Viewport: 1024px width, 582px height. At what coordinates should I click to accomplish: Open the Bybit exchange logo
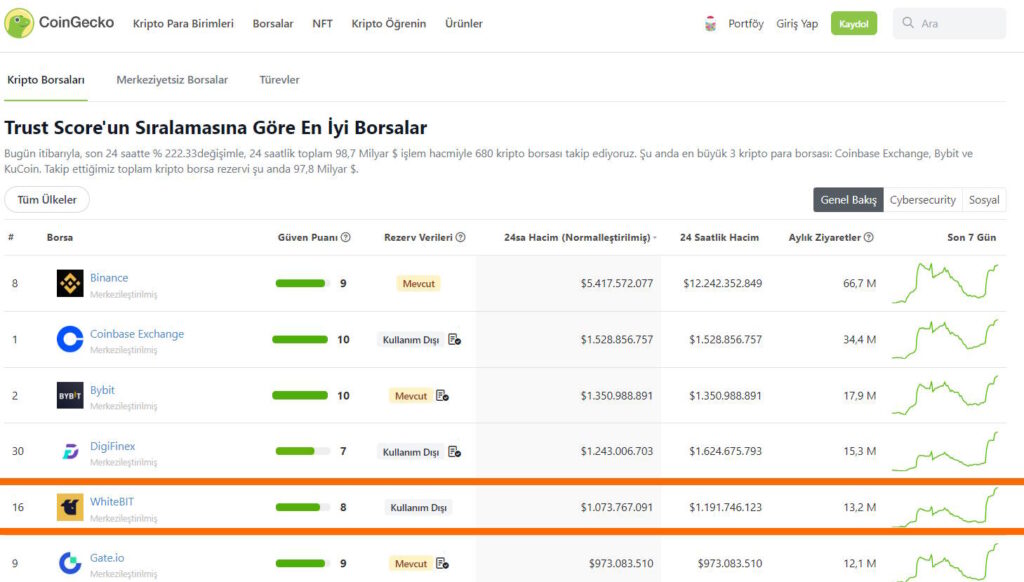point(70,395)
